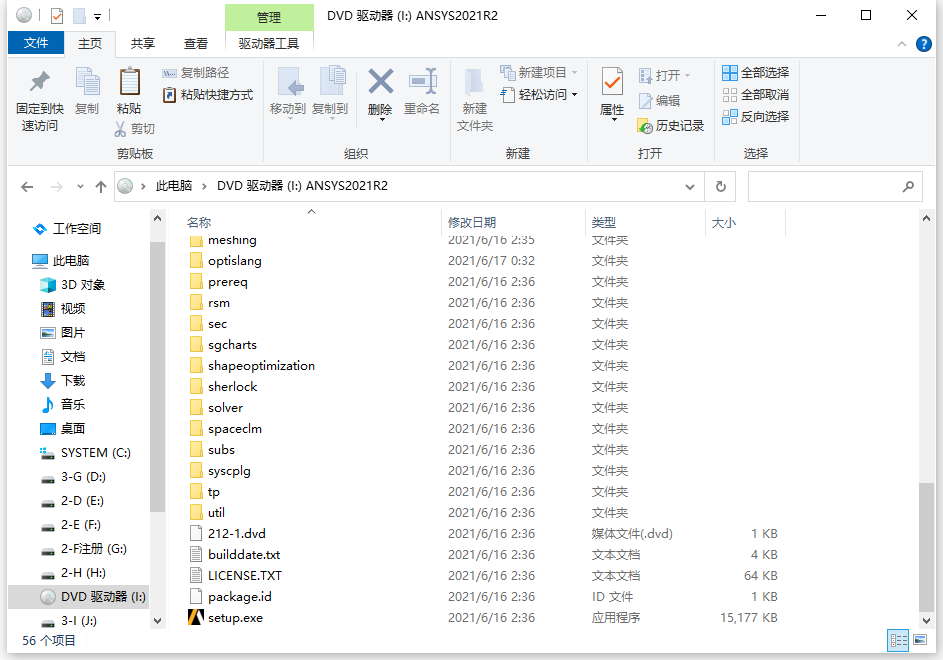Image resolution: width=943 pixels, height=660 pixels.
Task: Click Copy path (复制路径)
Action: click(196, 73)
